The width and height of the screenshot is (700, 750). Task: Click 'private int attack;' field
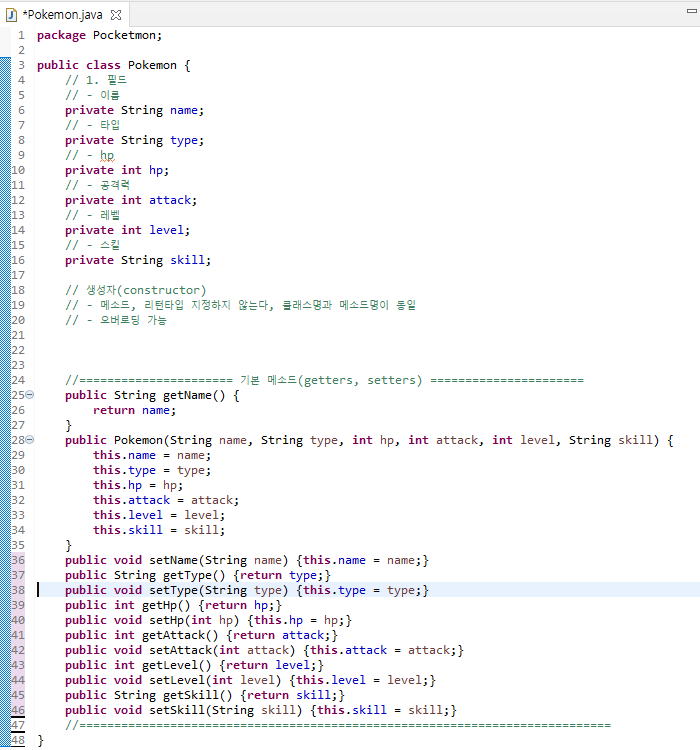click(x=131, y=200)
